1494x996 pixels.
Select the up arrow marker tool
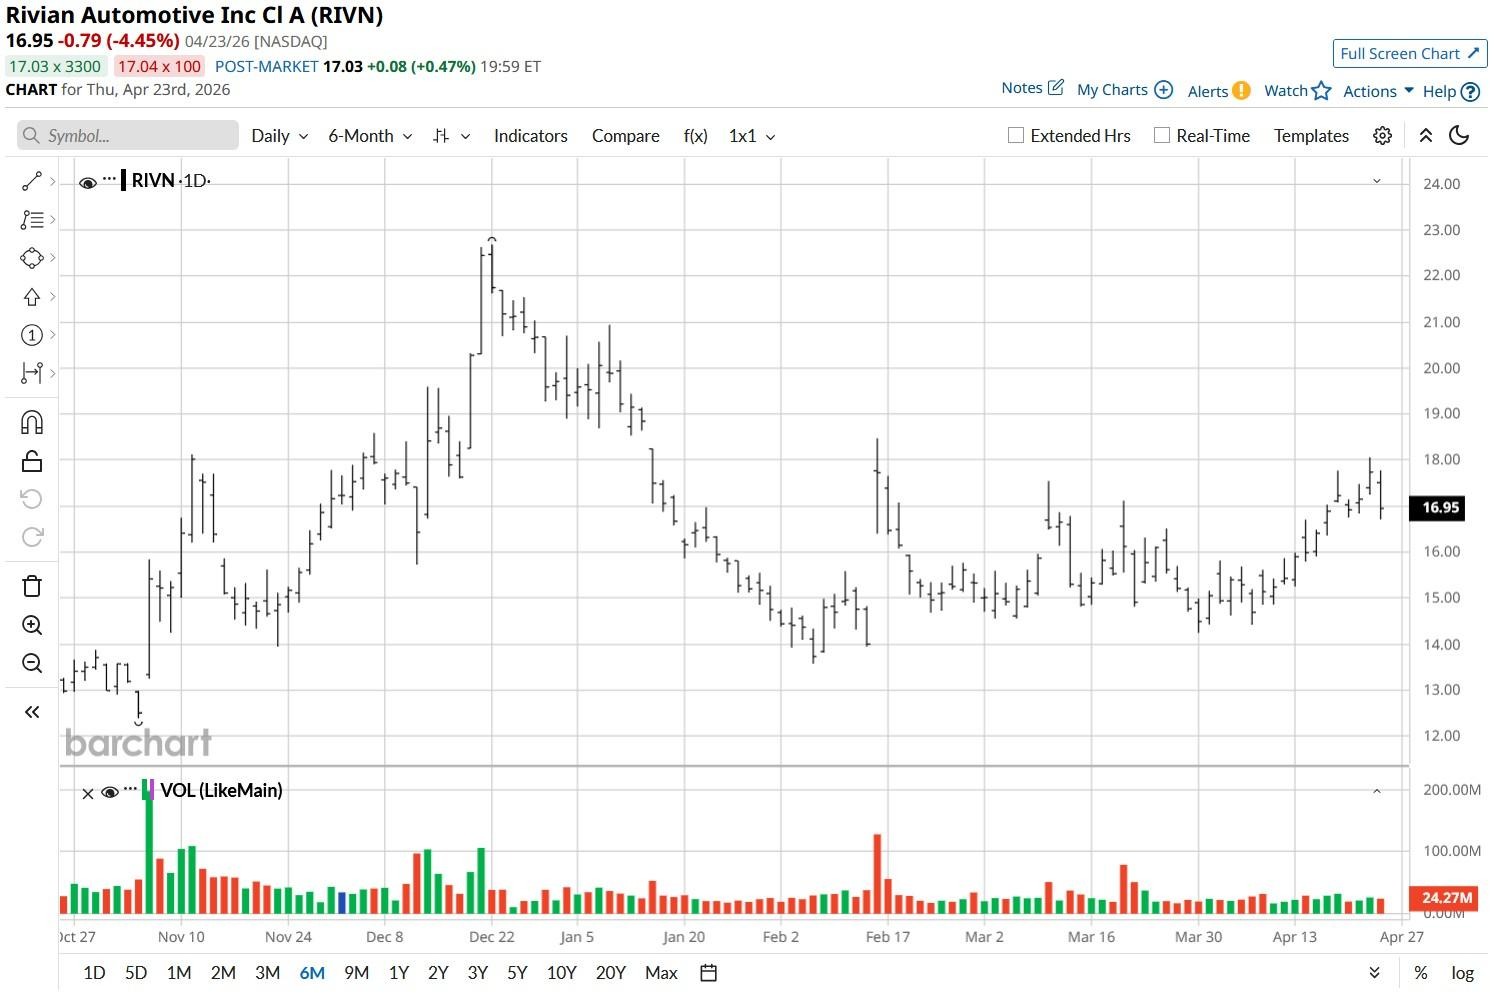pos(32,297)
